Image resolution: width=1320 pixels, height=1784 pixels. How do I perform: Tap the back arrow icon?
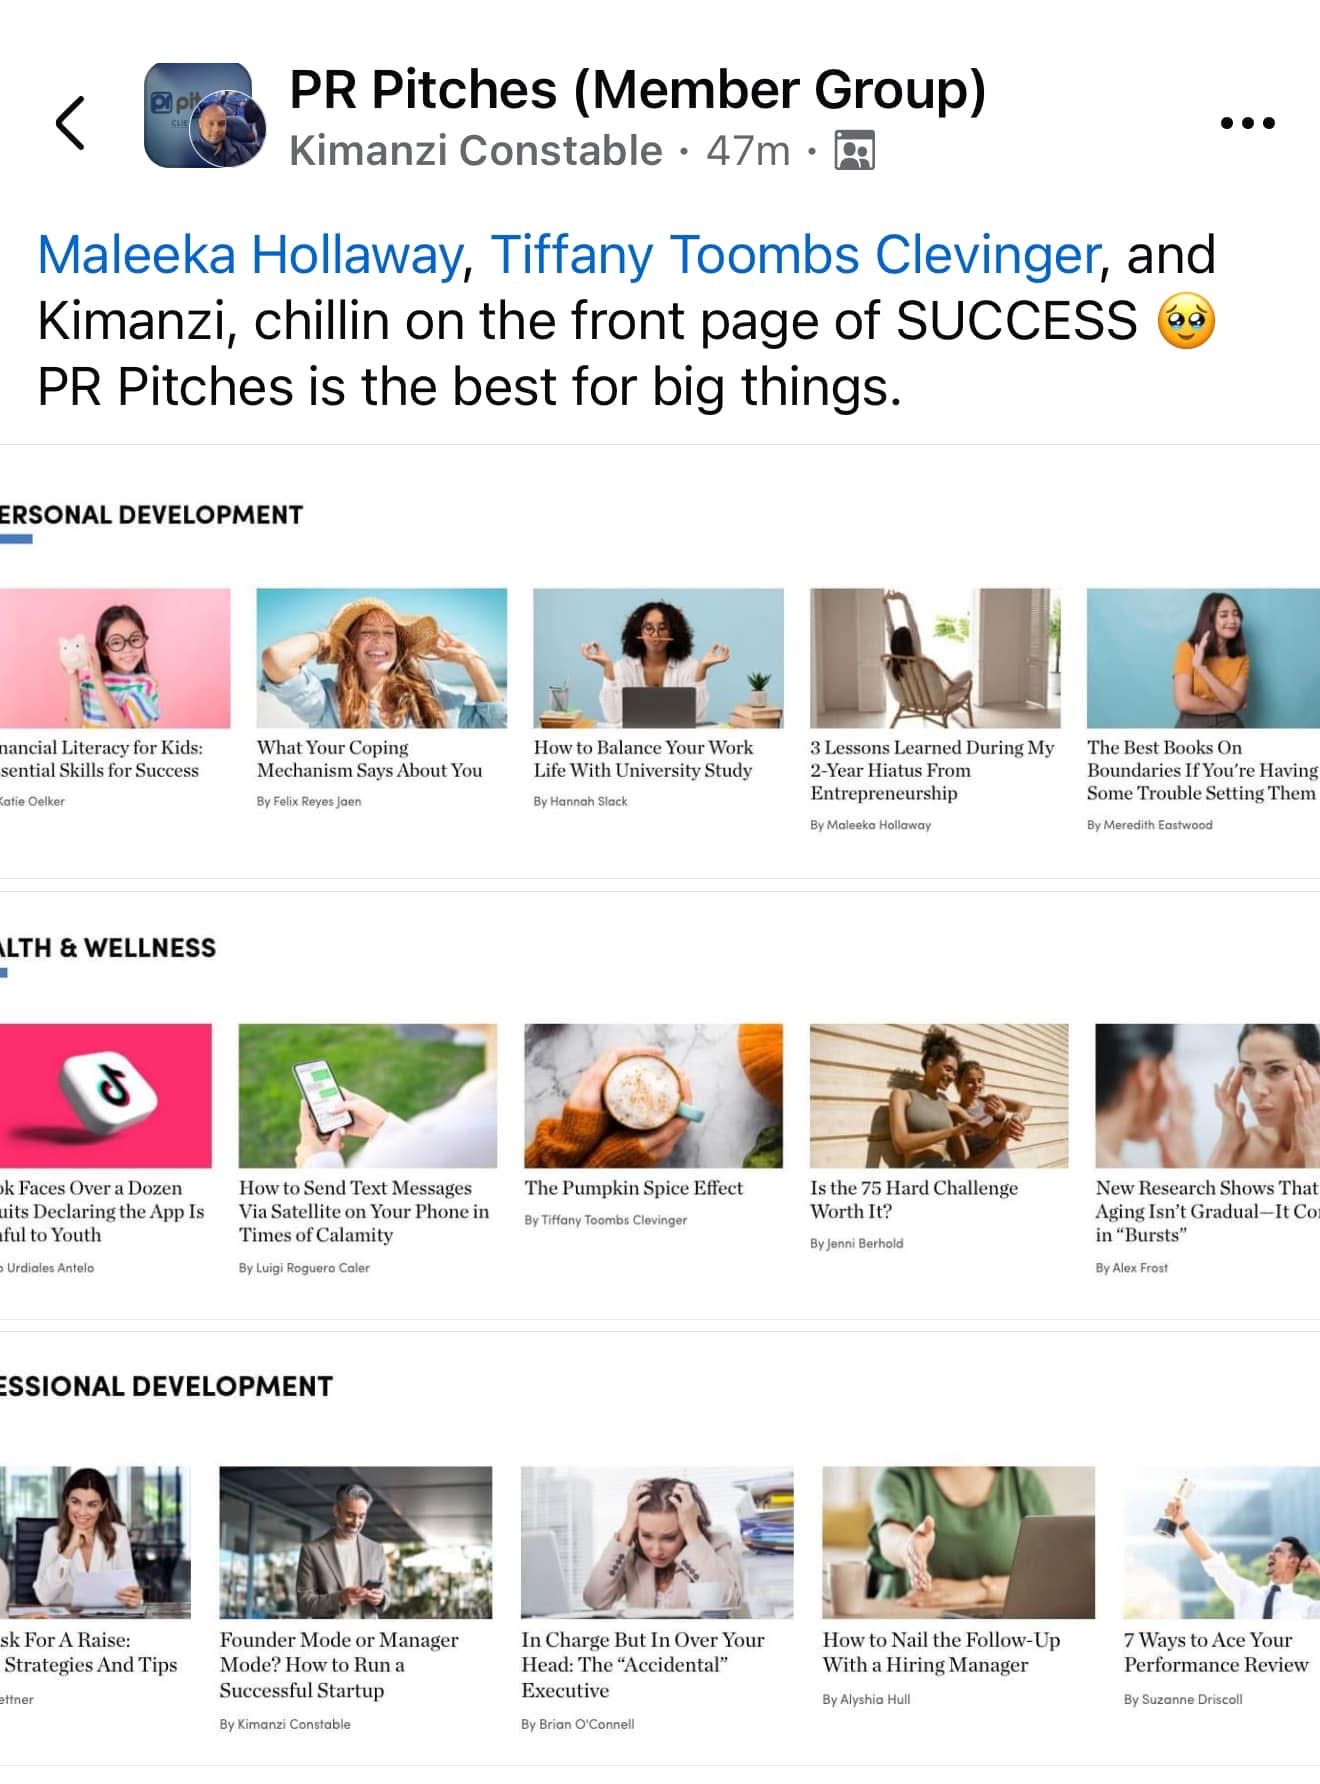click(70, 123)
